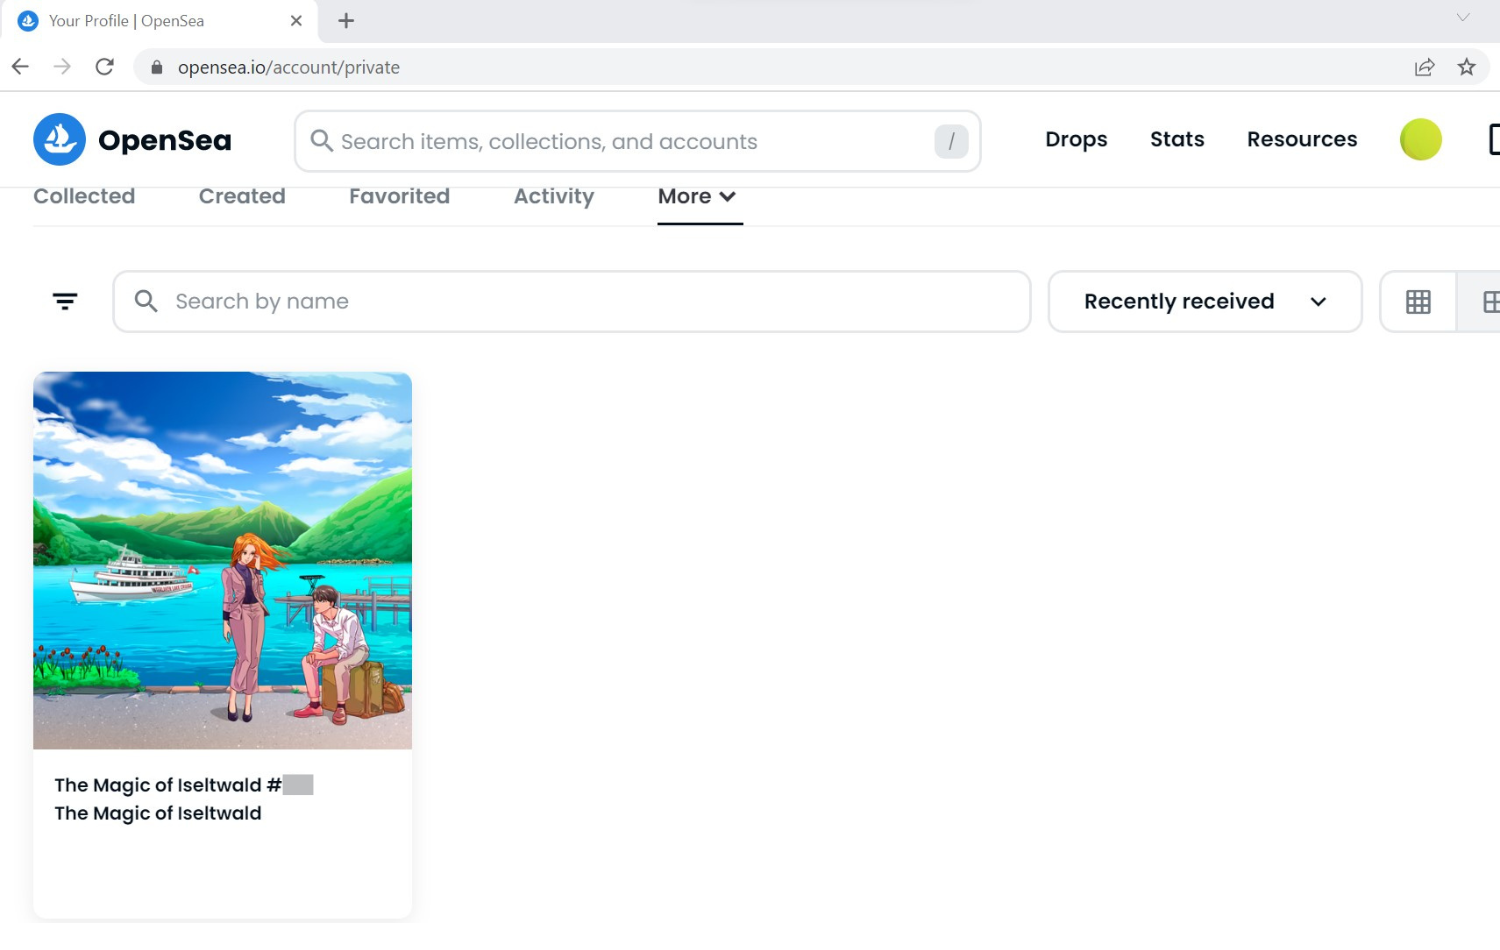Click the slash shortcut key in search
This screenshot has width=1500, height=950.
click(x=951, y=141)
